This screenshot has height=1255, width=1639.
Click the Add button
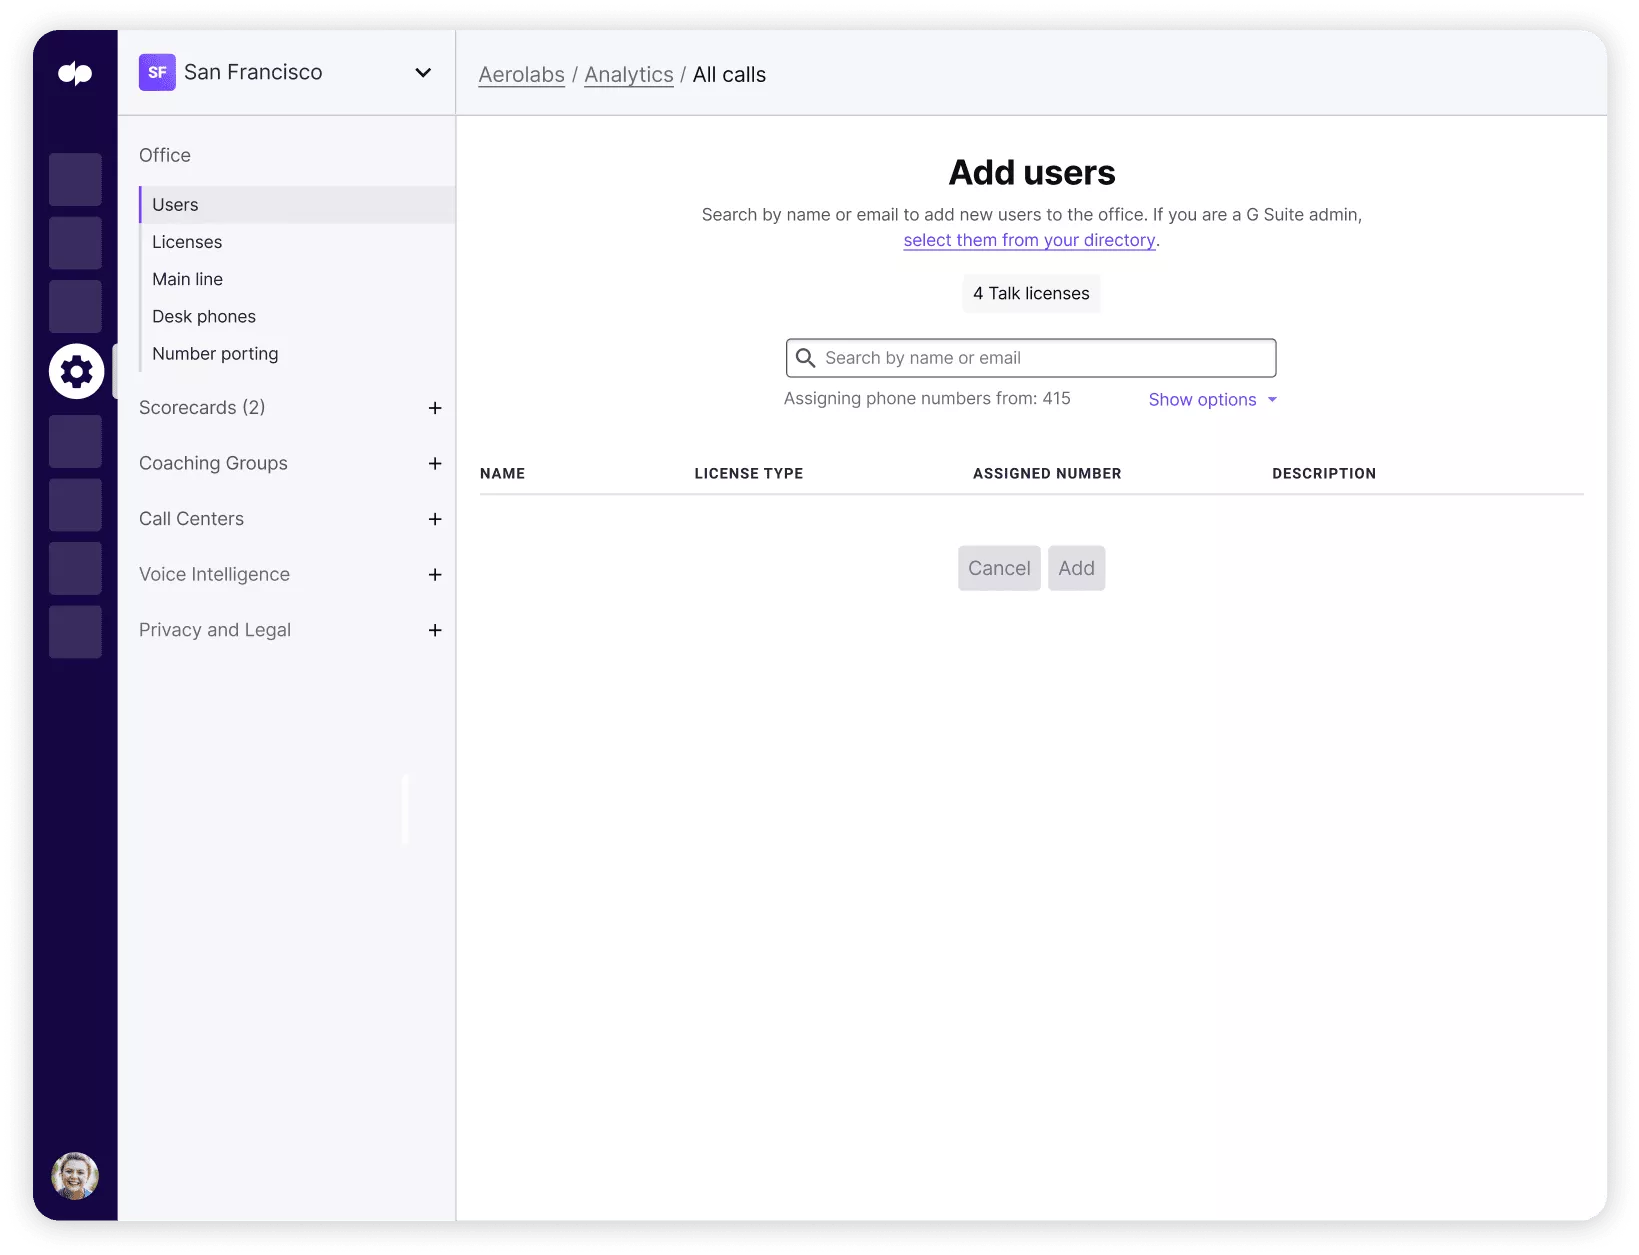[1076, 568]
